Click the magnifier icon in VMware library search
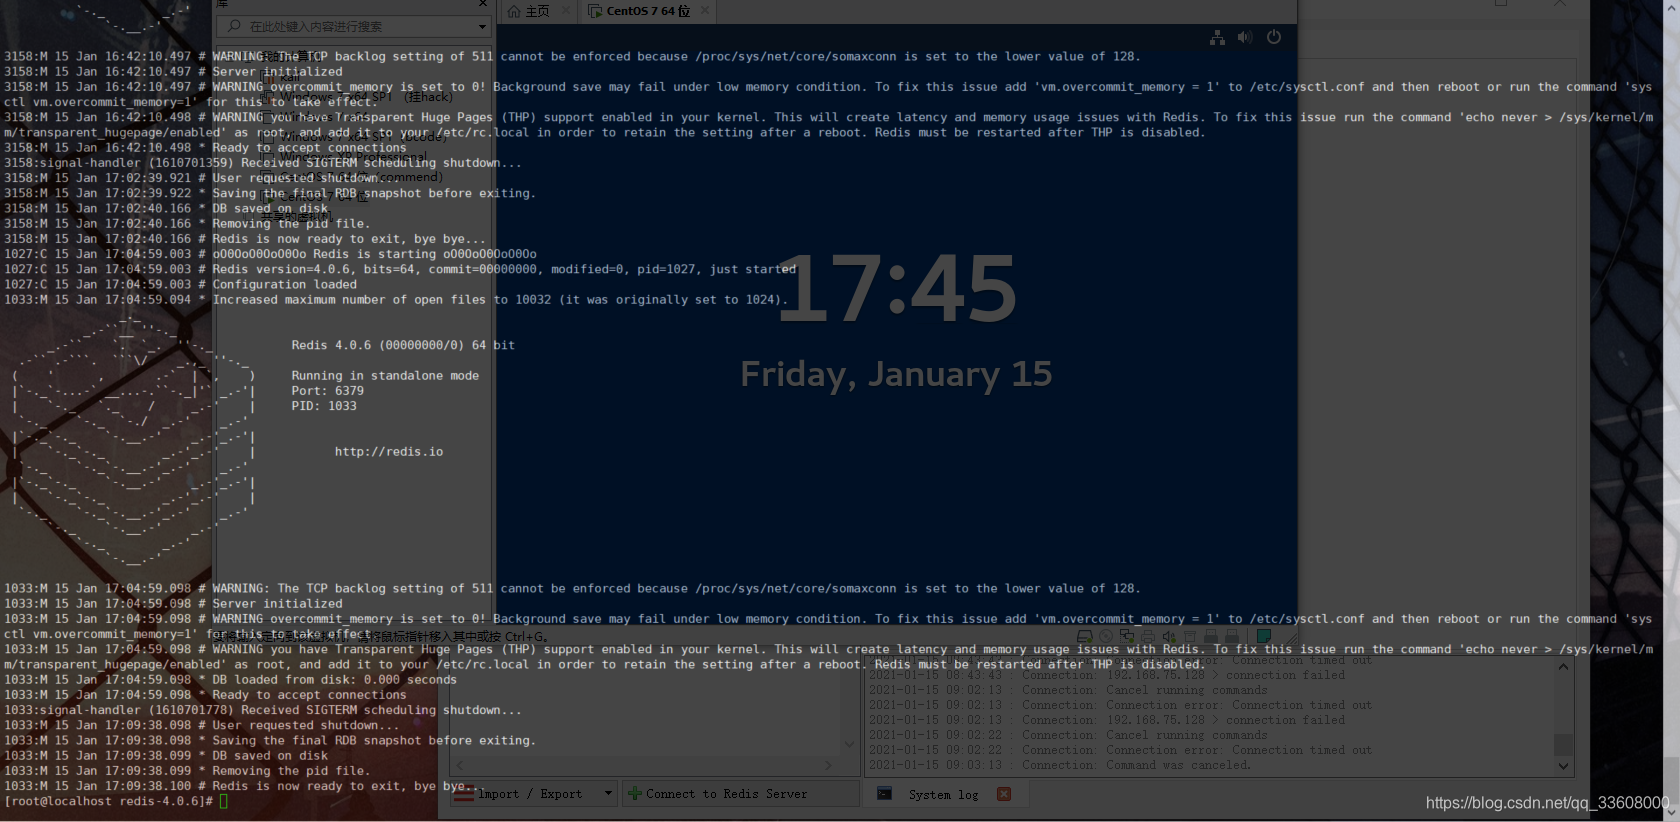This screenshot has width=1680, height=822. coord(234,26)
